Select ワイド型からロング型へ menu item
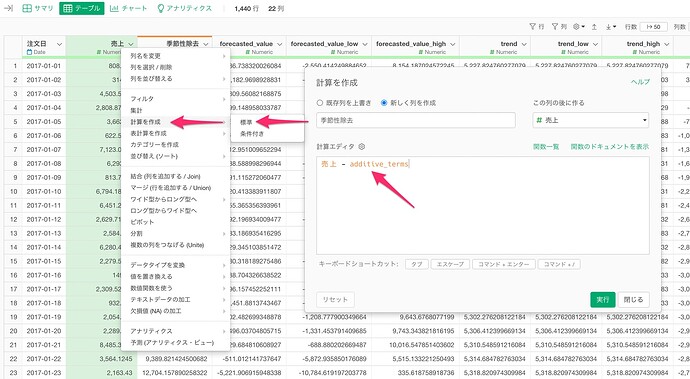The image size is (690, 379). (175, 199)
